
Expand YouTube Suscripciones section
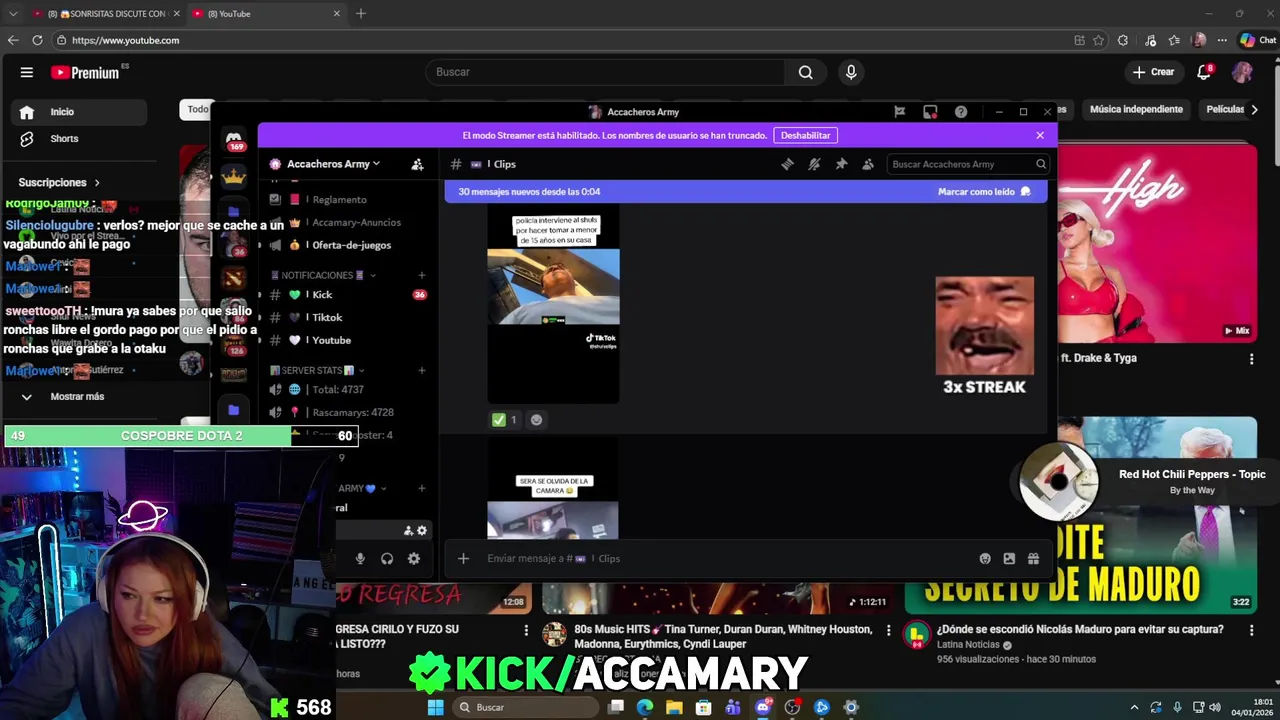coord(59,182)
